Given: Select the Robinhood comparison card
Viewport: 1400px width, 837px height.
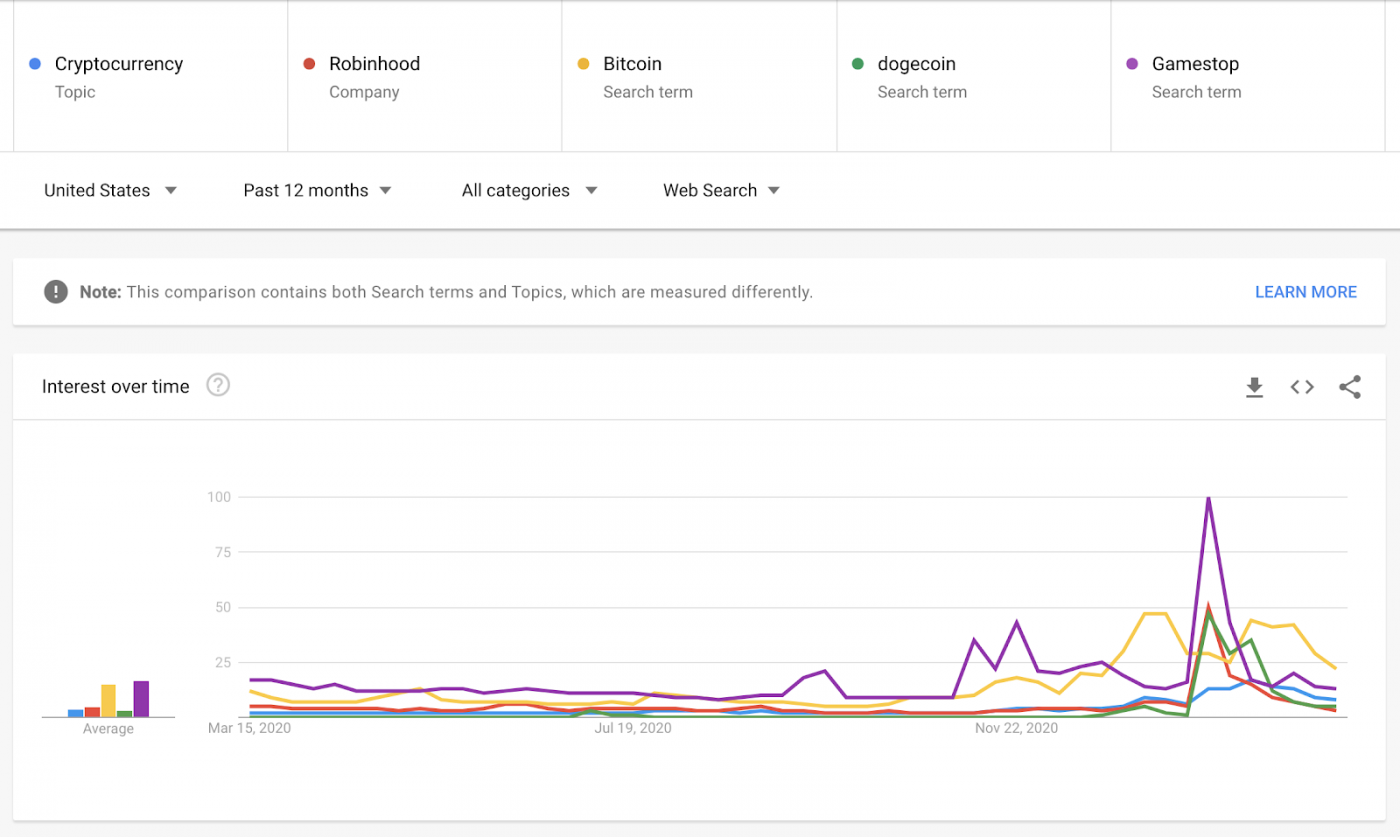Looking at the screenshot, I should 425,75.
